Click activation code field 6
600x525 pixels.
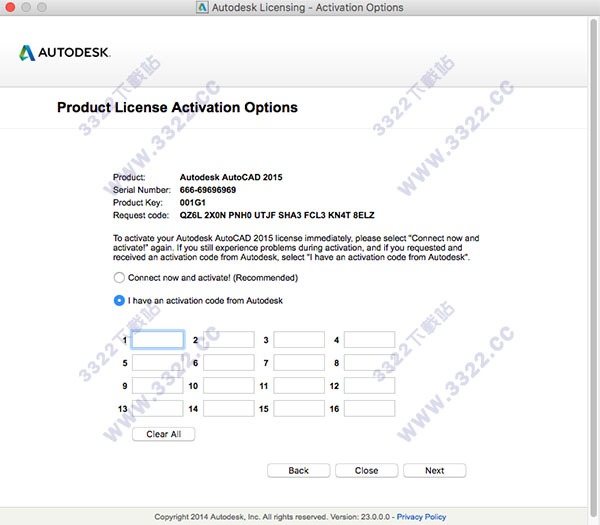[x=228, y=363]
